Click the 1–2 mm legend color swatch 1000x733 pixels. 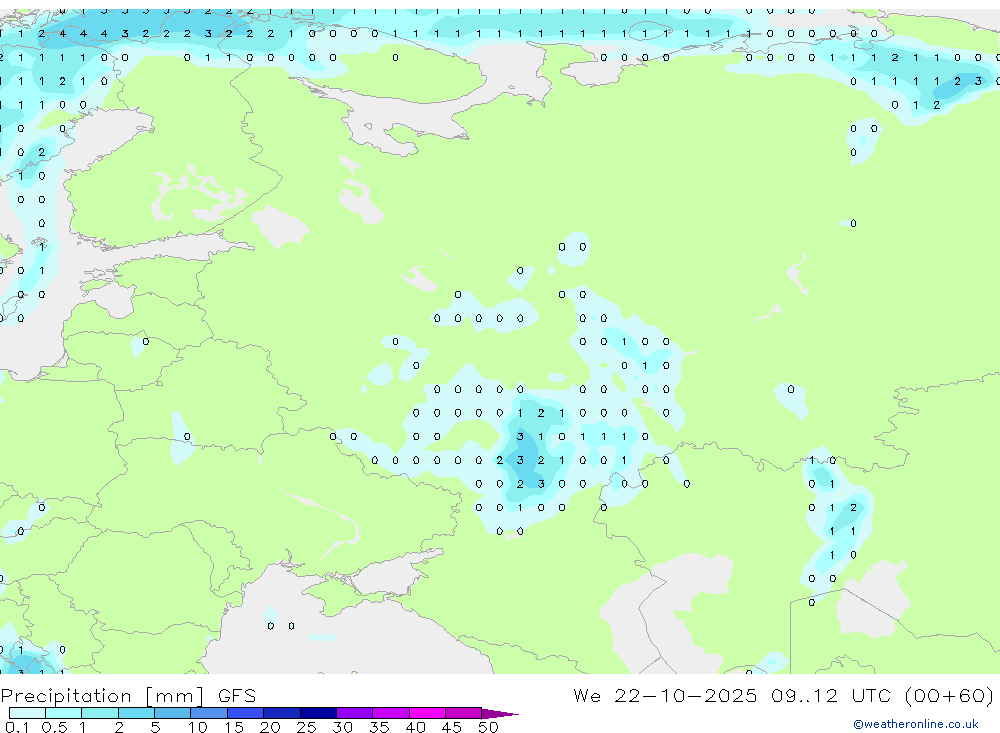(x=100, y=713)
